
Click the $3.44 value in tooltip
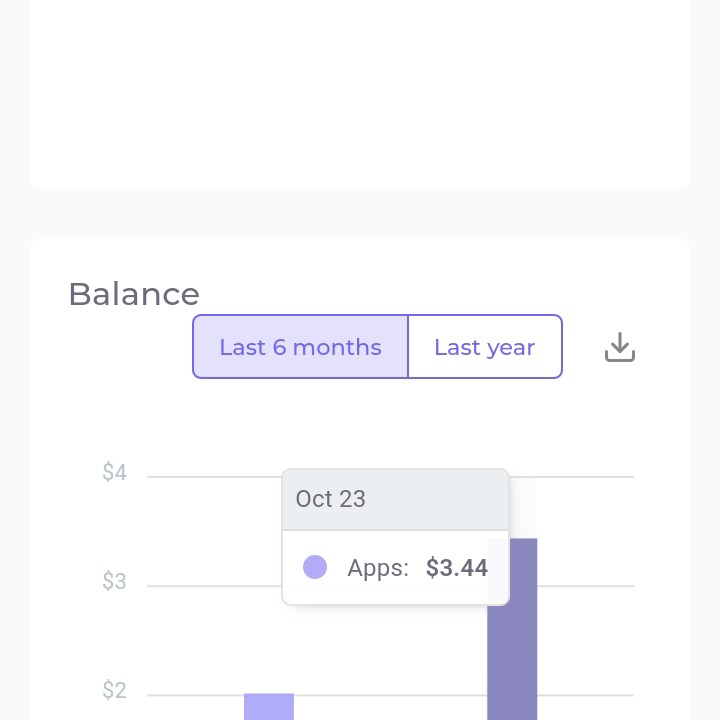pyautogui.click(x=456, y=568)
